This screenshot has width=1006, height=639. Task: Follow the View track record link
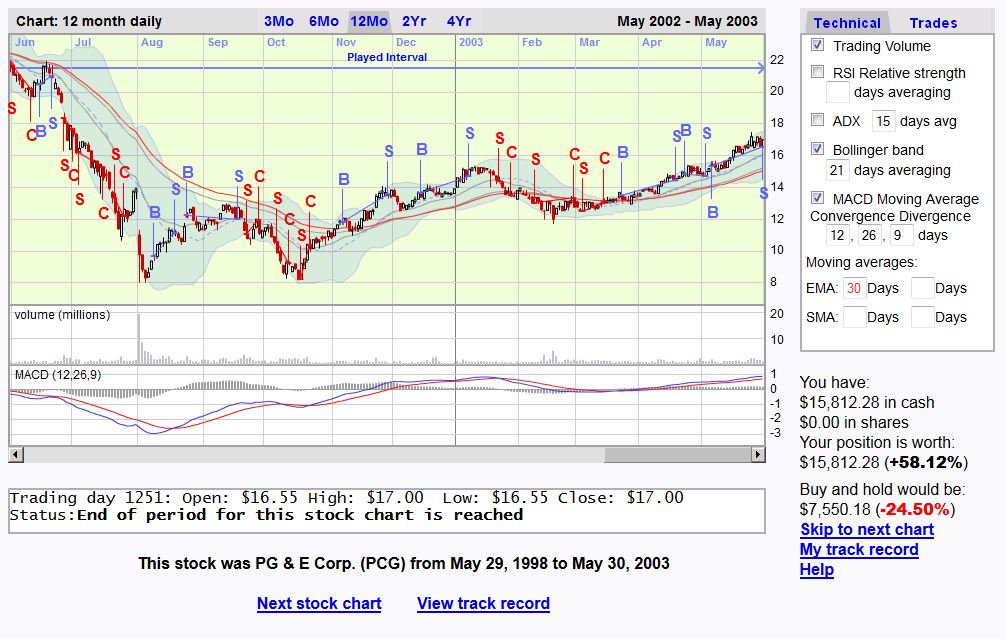coord(483,603)
